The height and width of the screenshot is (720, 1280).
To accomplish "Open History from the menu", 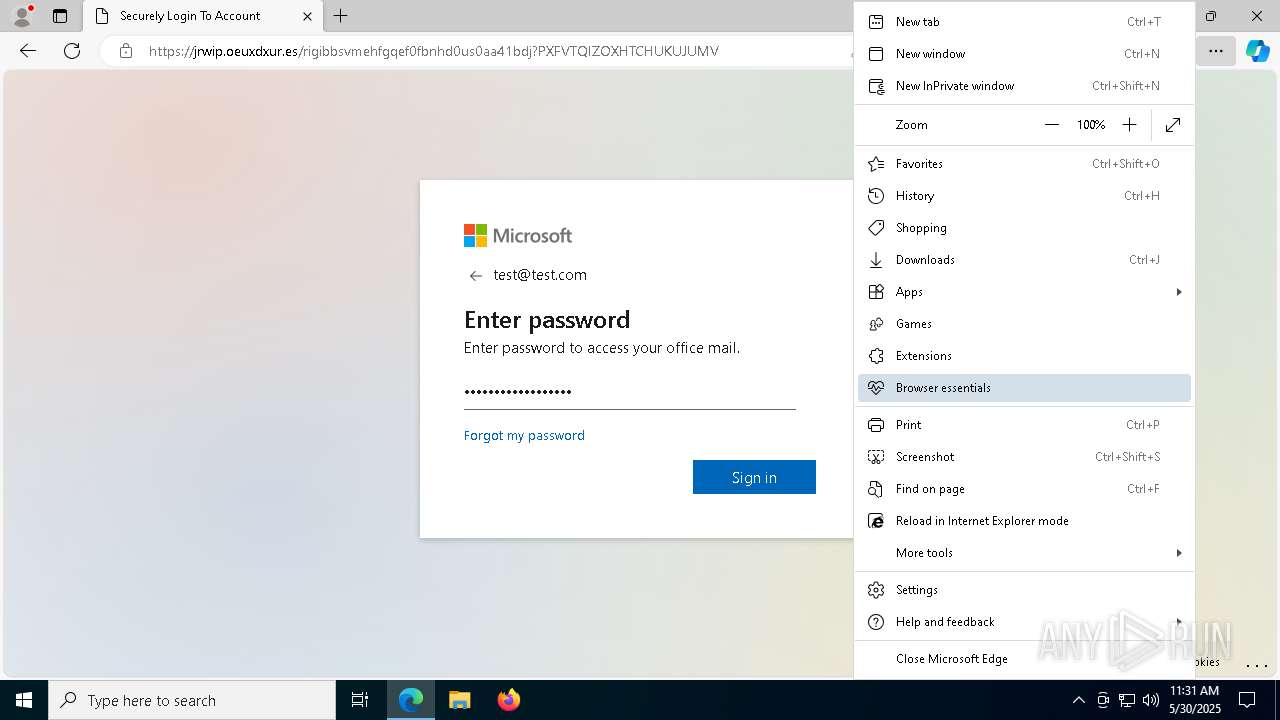I will [1024, 196].
